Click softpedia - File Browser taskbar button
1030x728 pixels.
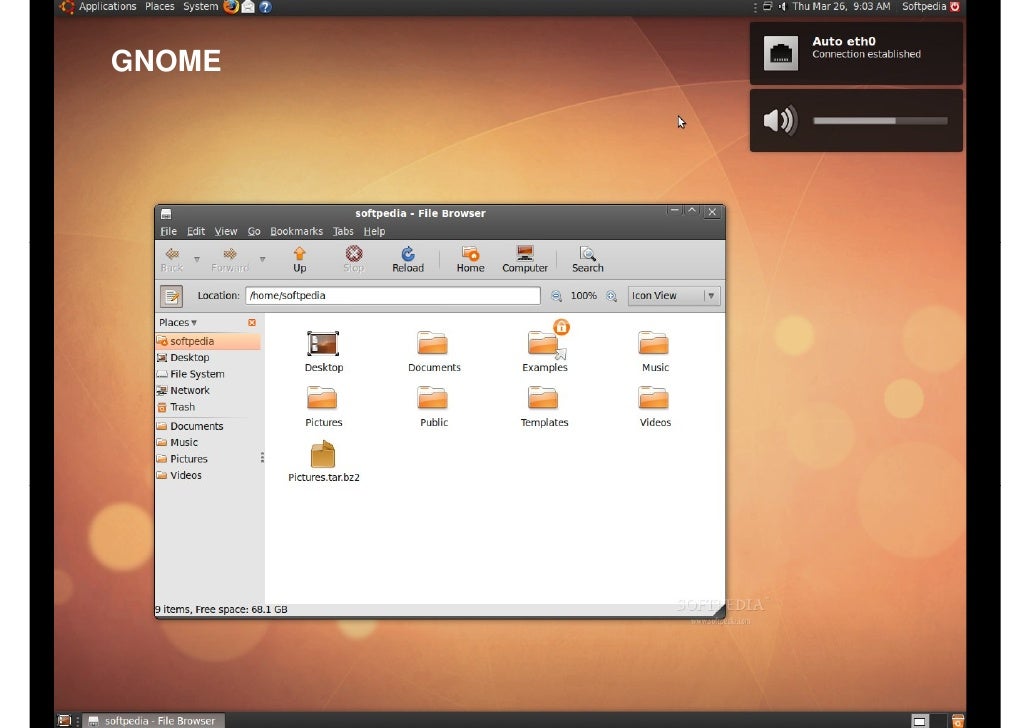(x=155, y=721)
